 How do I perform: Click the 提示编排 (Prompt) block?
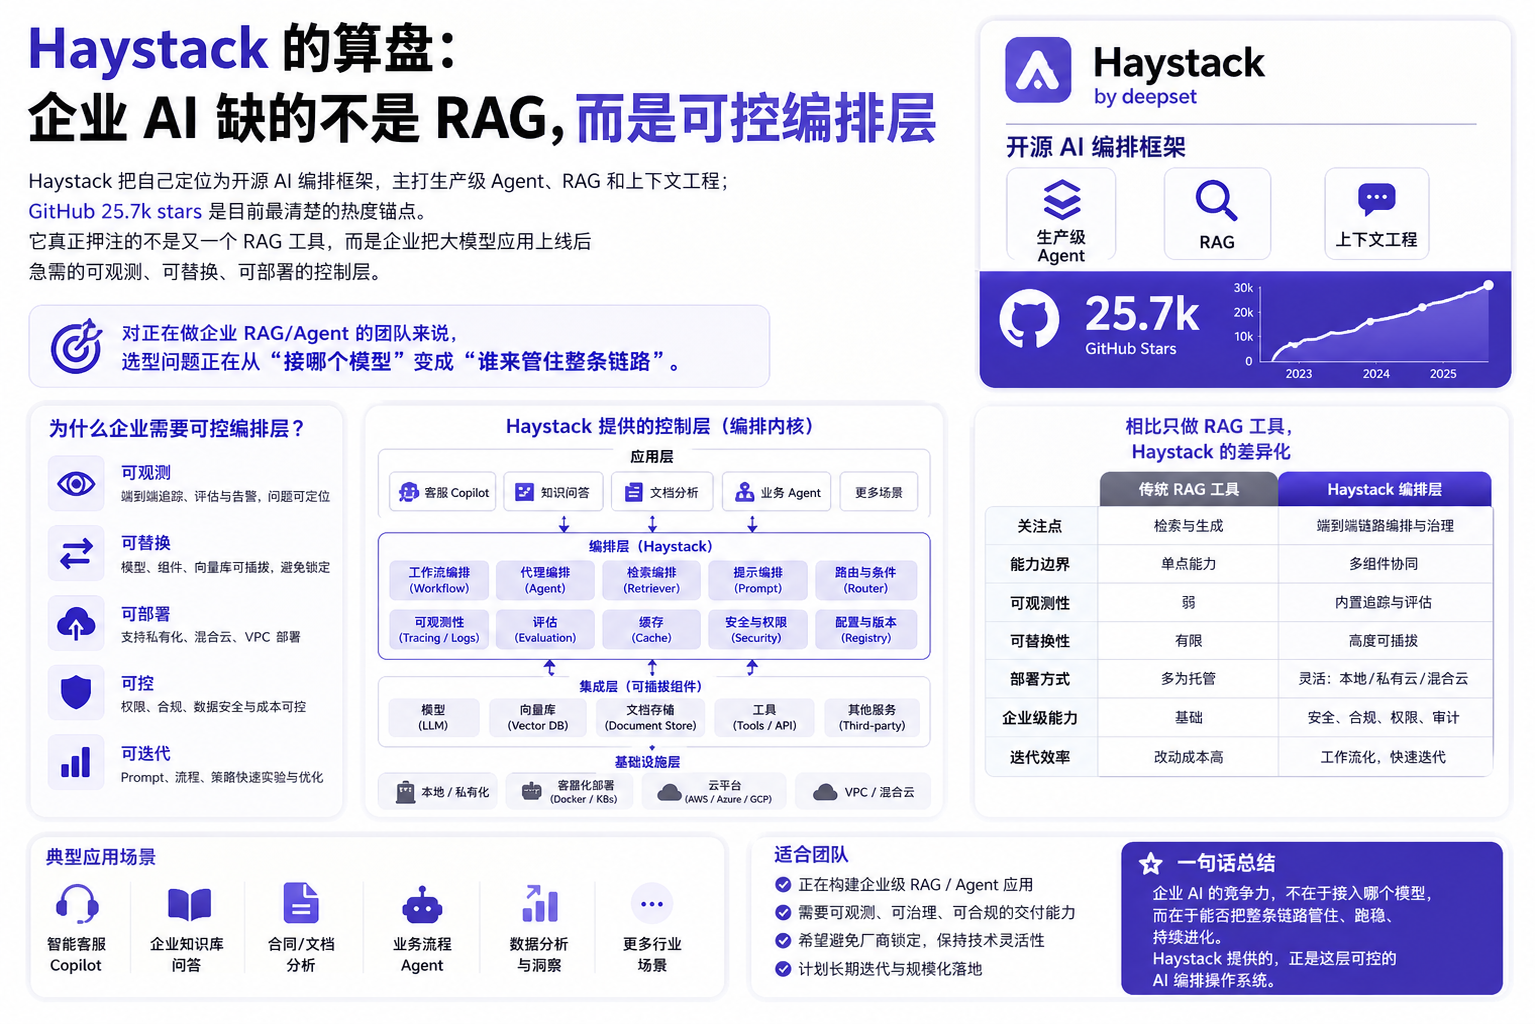[x=758, y=580]
